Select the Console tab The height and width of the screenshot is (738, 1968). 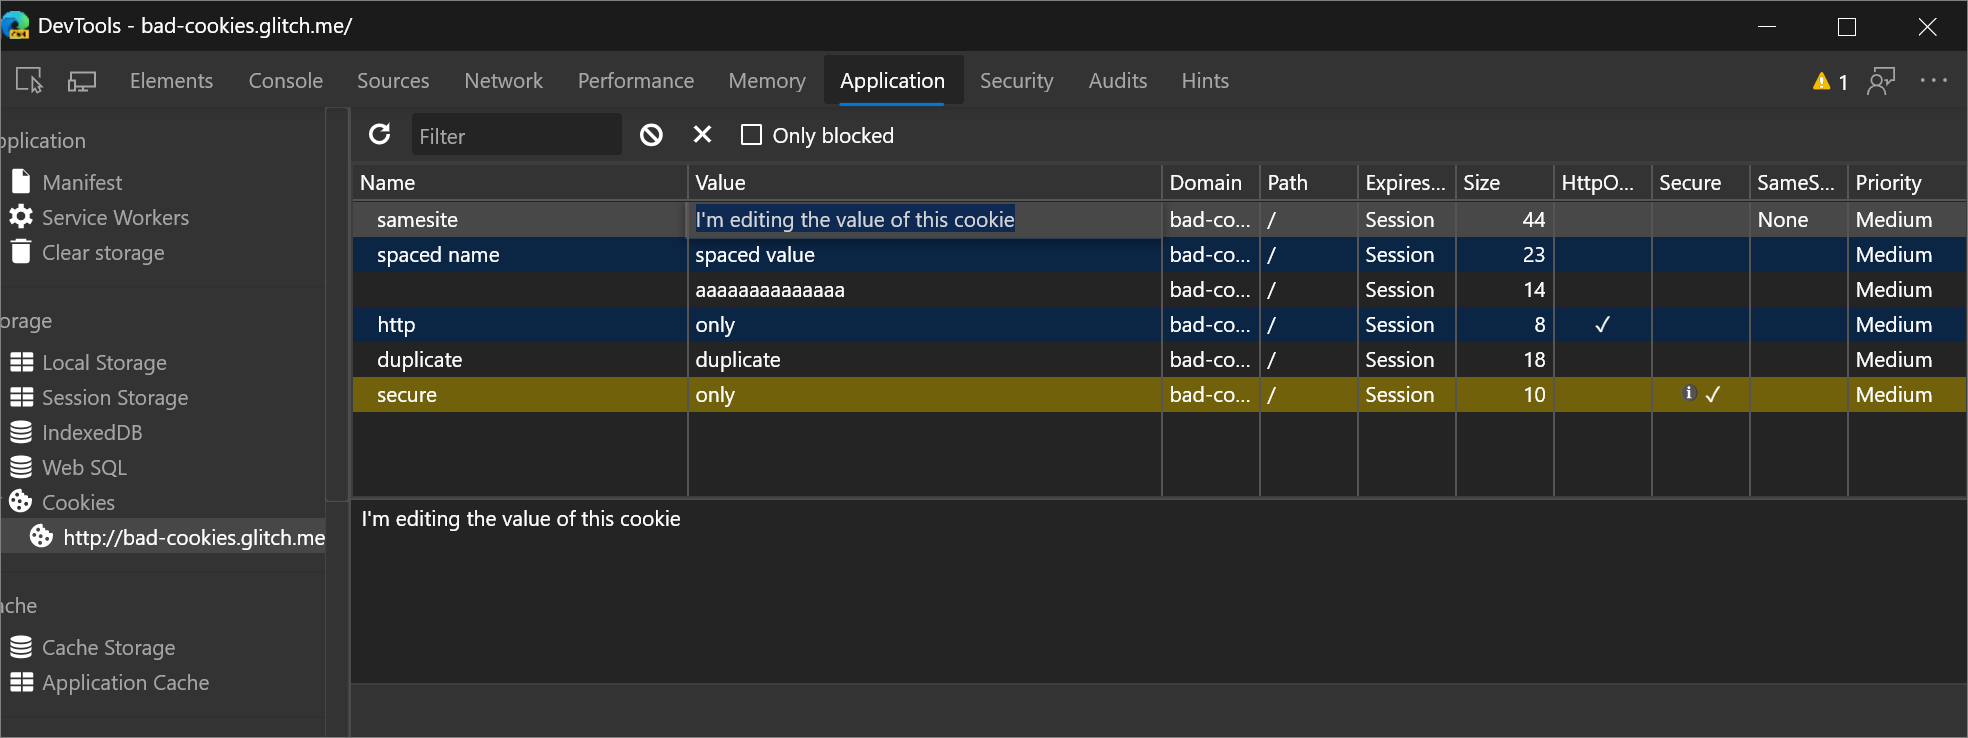coord(285,81)
